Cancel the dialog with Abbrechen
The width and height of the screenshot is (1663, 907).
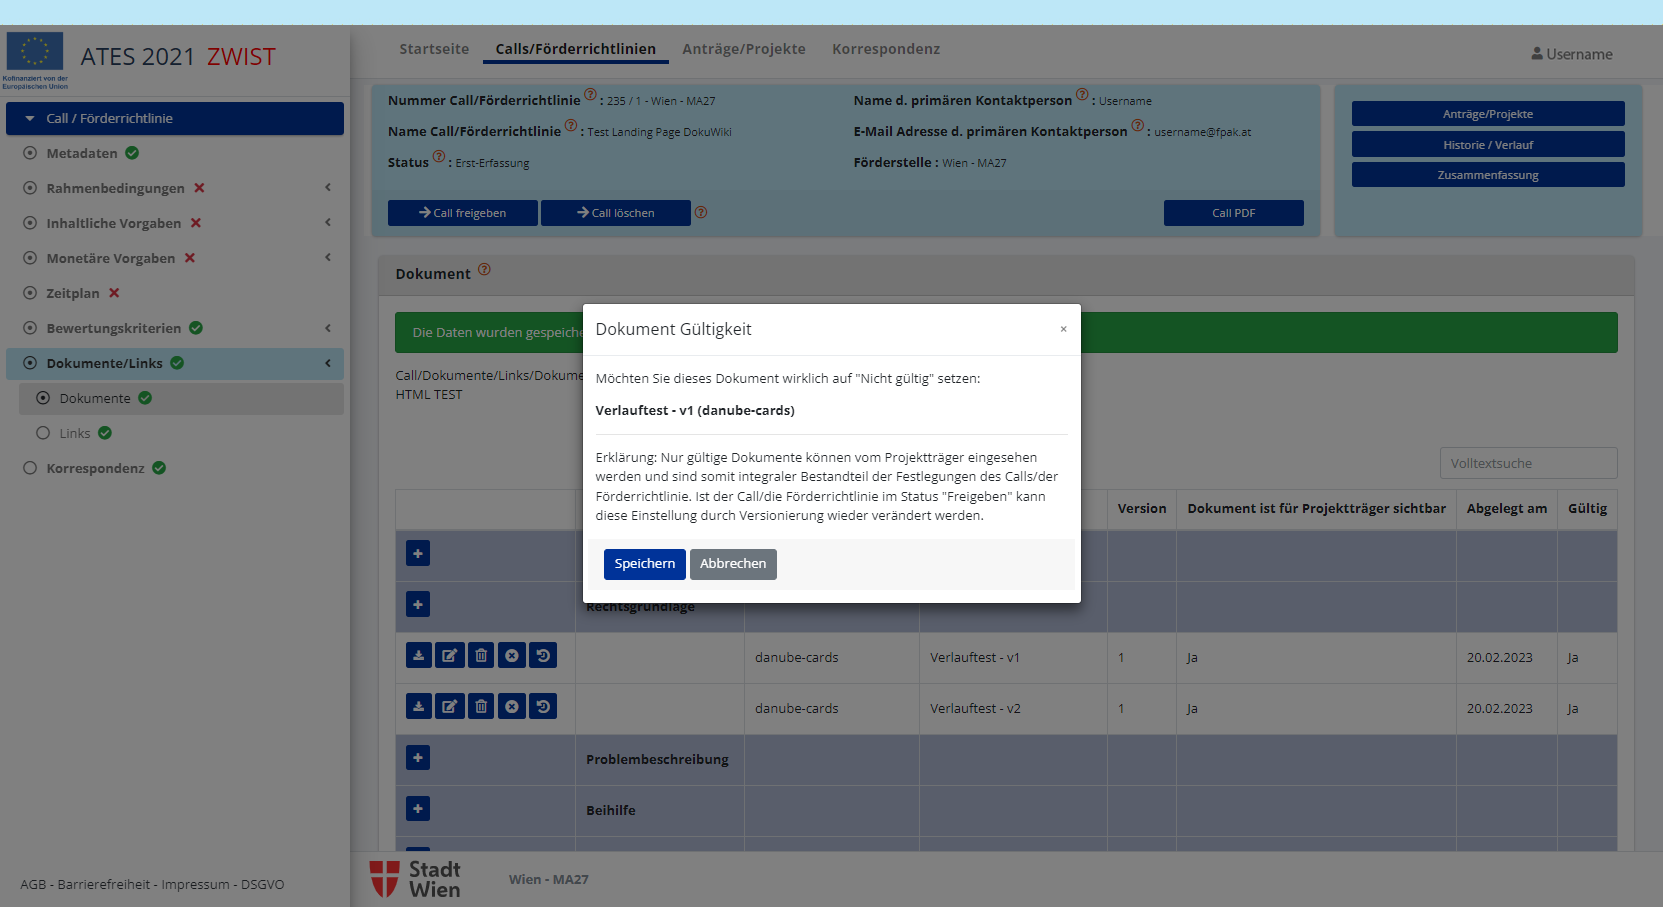pyautogui.click(x=733, y=564)
